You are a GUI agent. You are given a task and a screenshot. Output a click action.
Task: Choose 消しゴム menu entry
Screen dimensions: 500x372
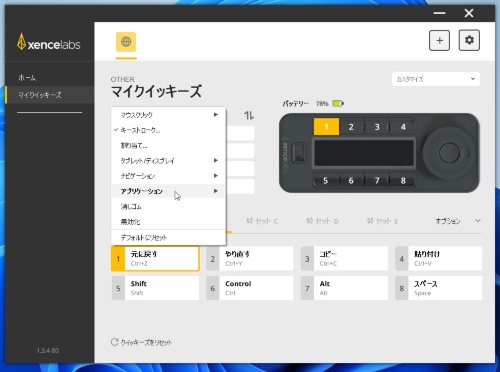point(169,206)
